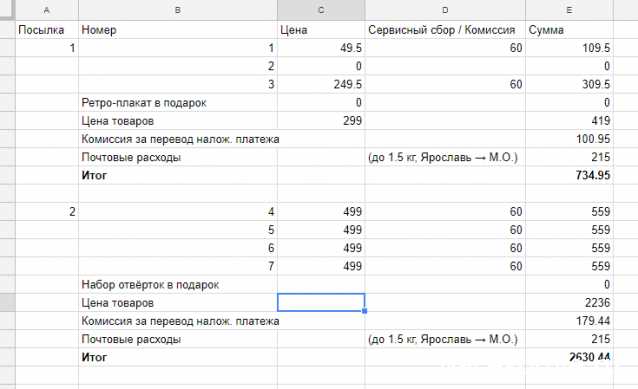Select the highlighted column C header
The height and width of the screenshot is (389, 638).
coord(321,10)
